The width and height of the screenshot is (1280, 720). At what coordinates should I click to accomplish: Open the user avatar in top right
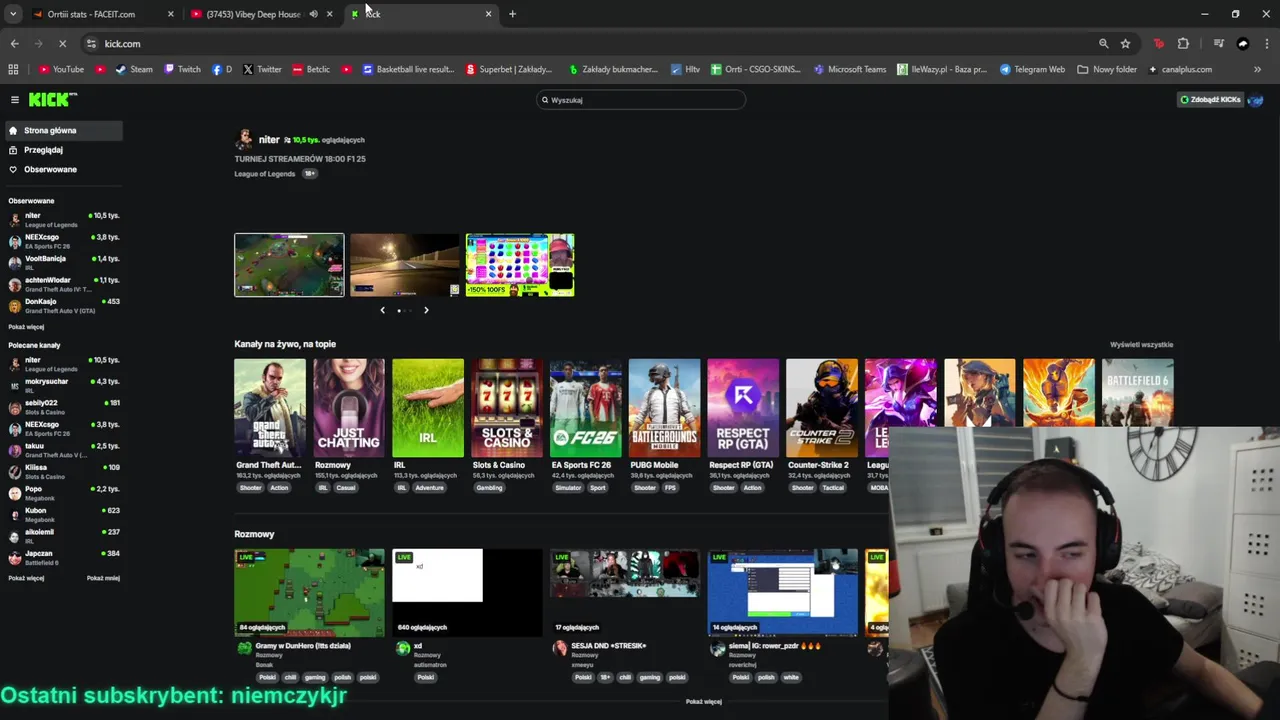click(x=1256, y=100)
